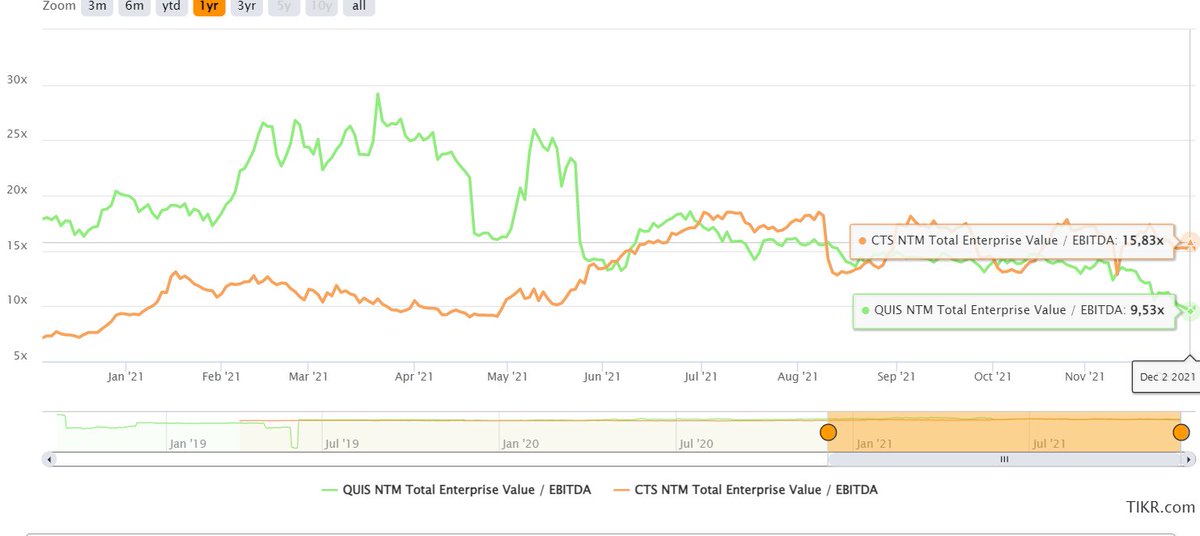Click the left orange navigator handle
Viewport: 1200px width, 536px height.
(x=828, y=432)
